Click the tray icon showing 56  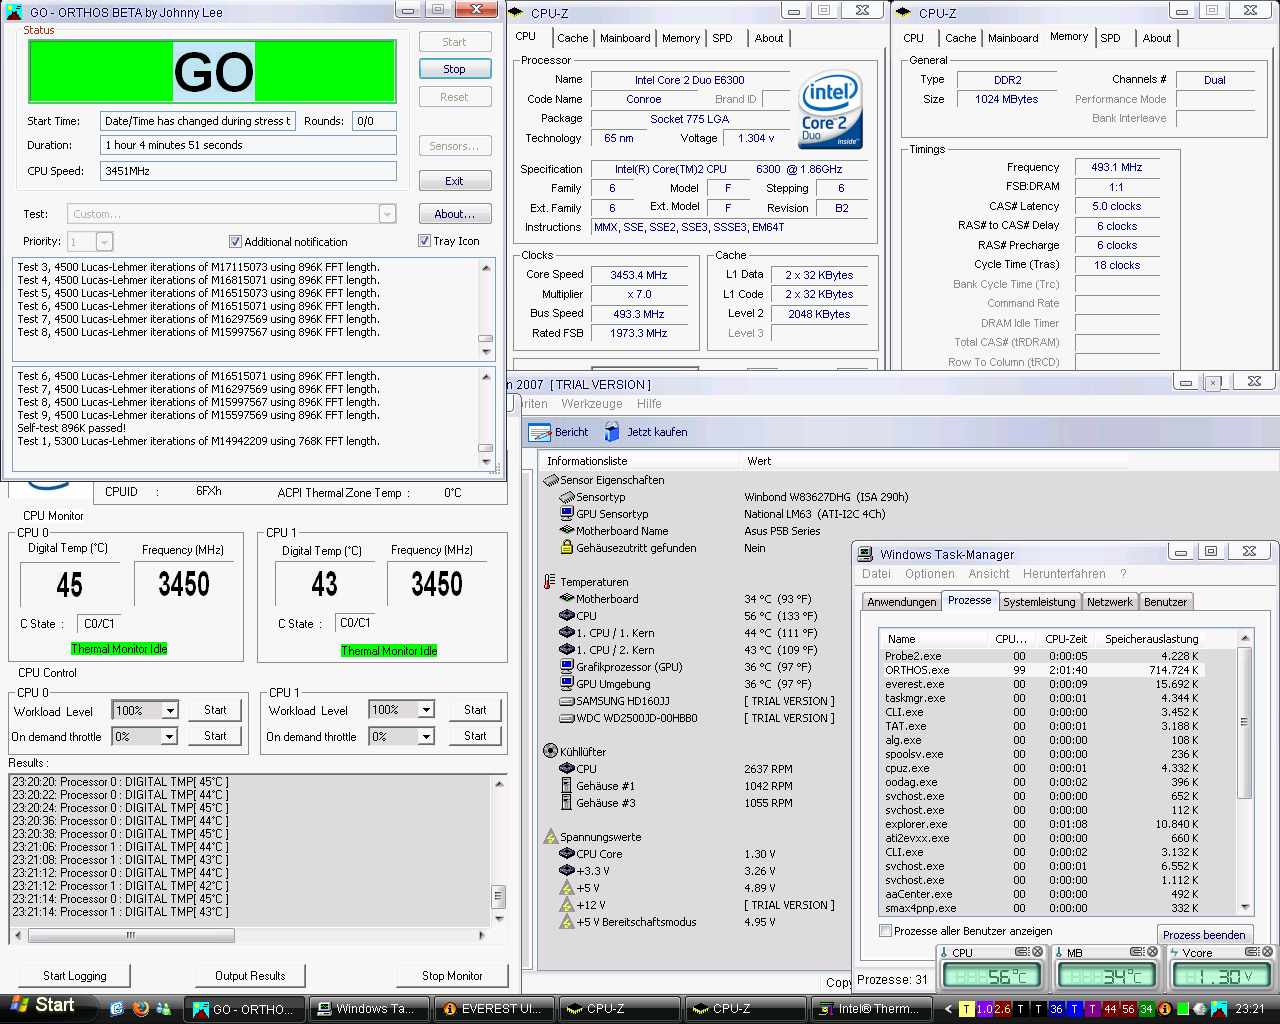1128,1009
